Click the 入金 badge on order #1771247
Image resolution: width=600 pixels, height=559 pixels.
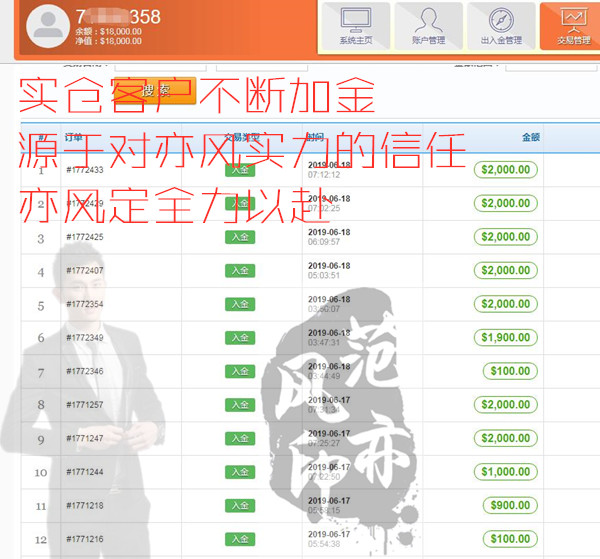[x=240, y=438]
